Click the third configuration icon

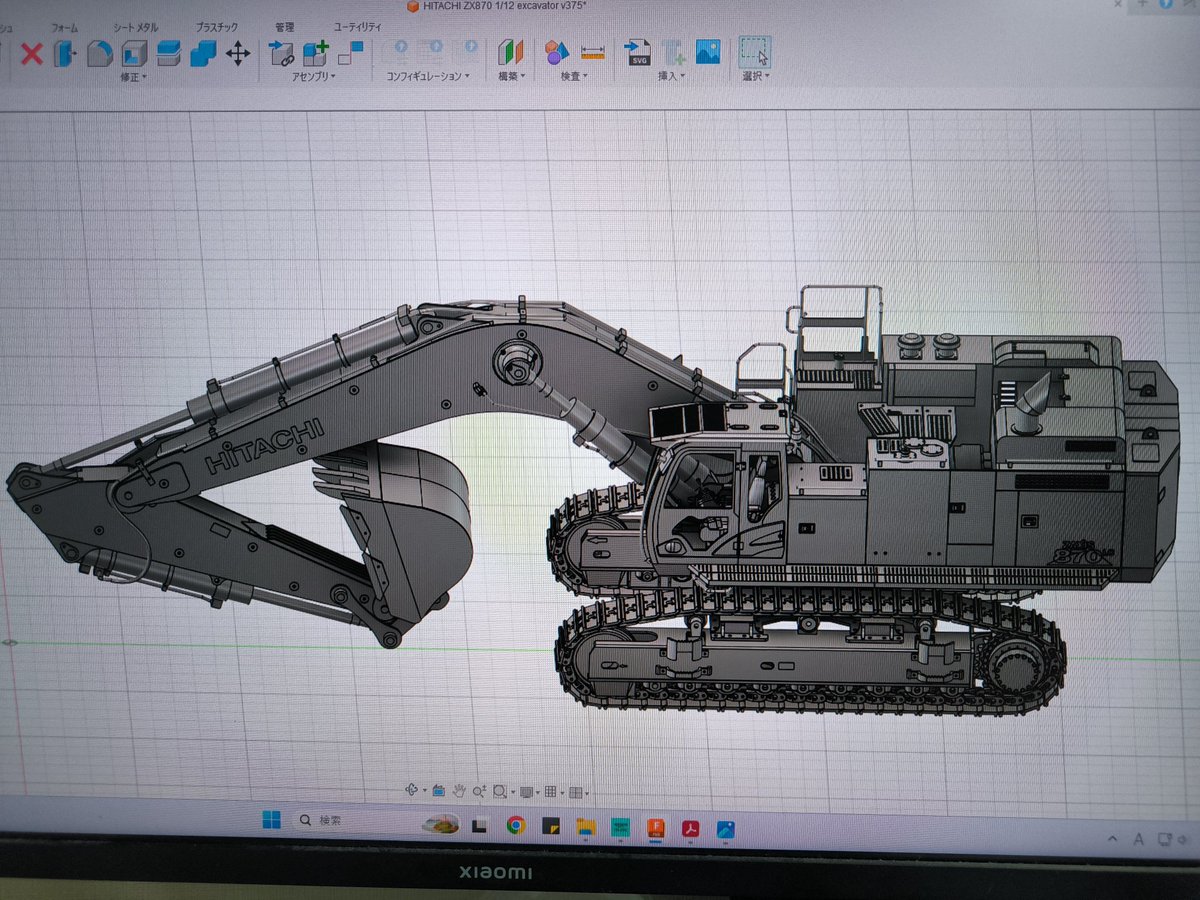coord(469,49)
